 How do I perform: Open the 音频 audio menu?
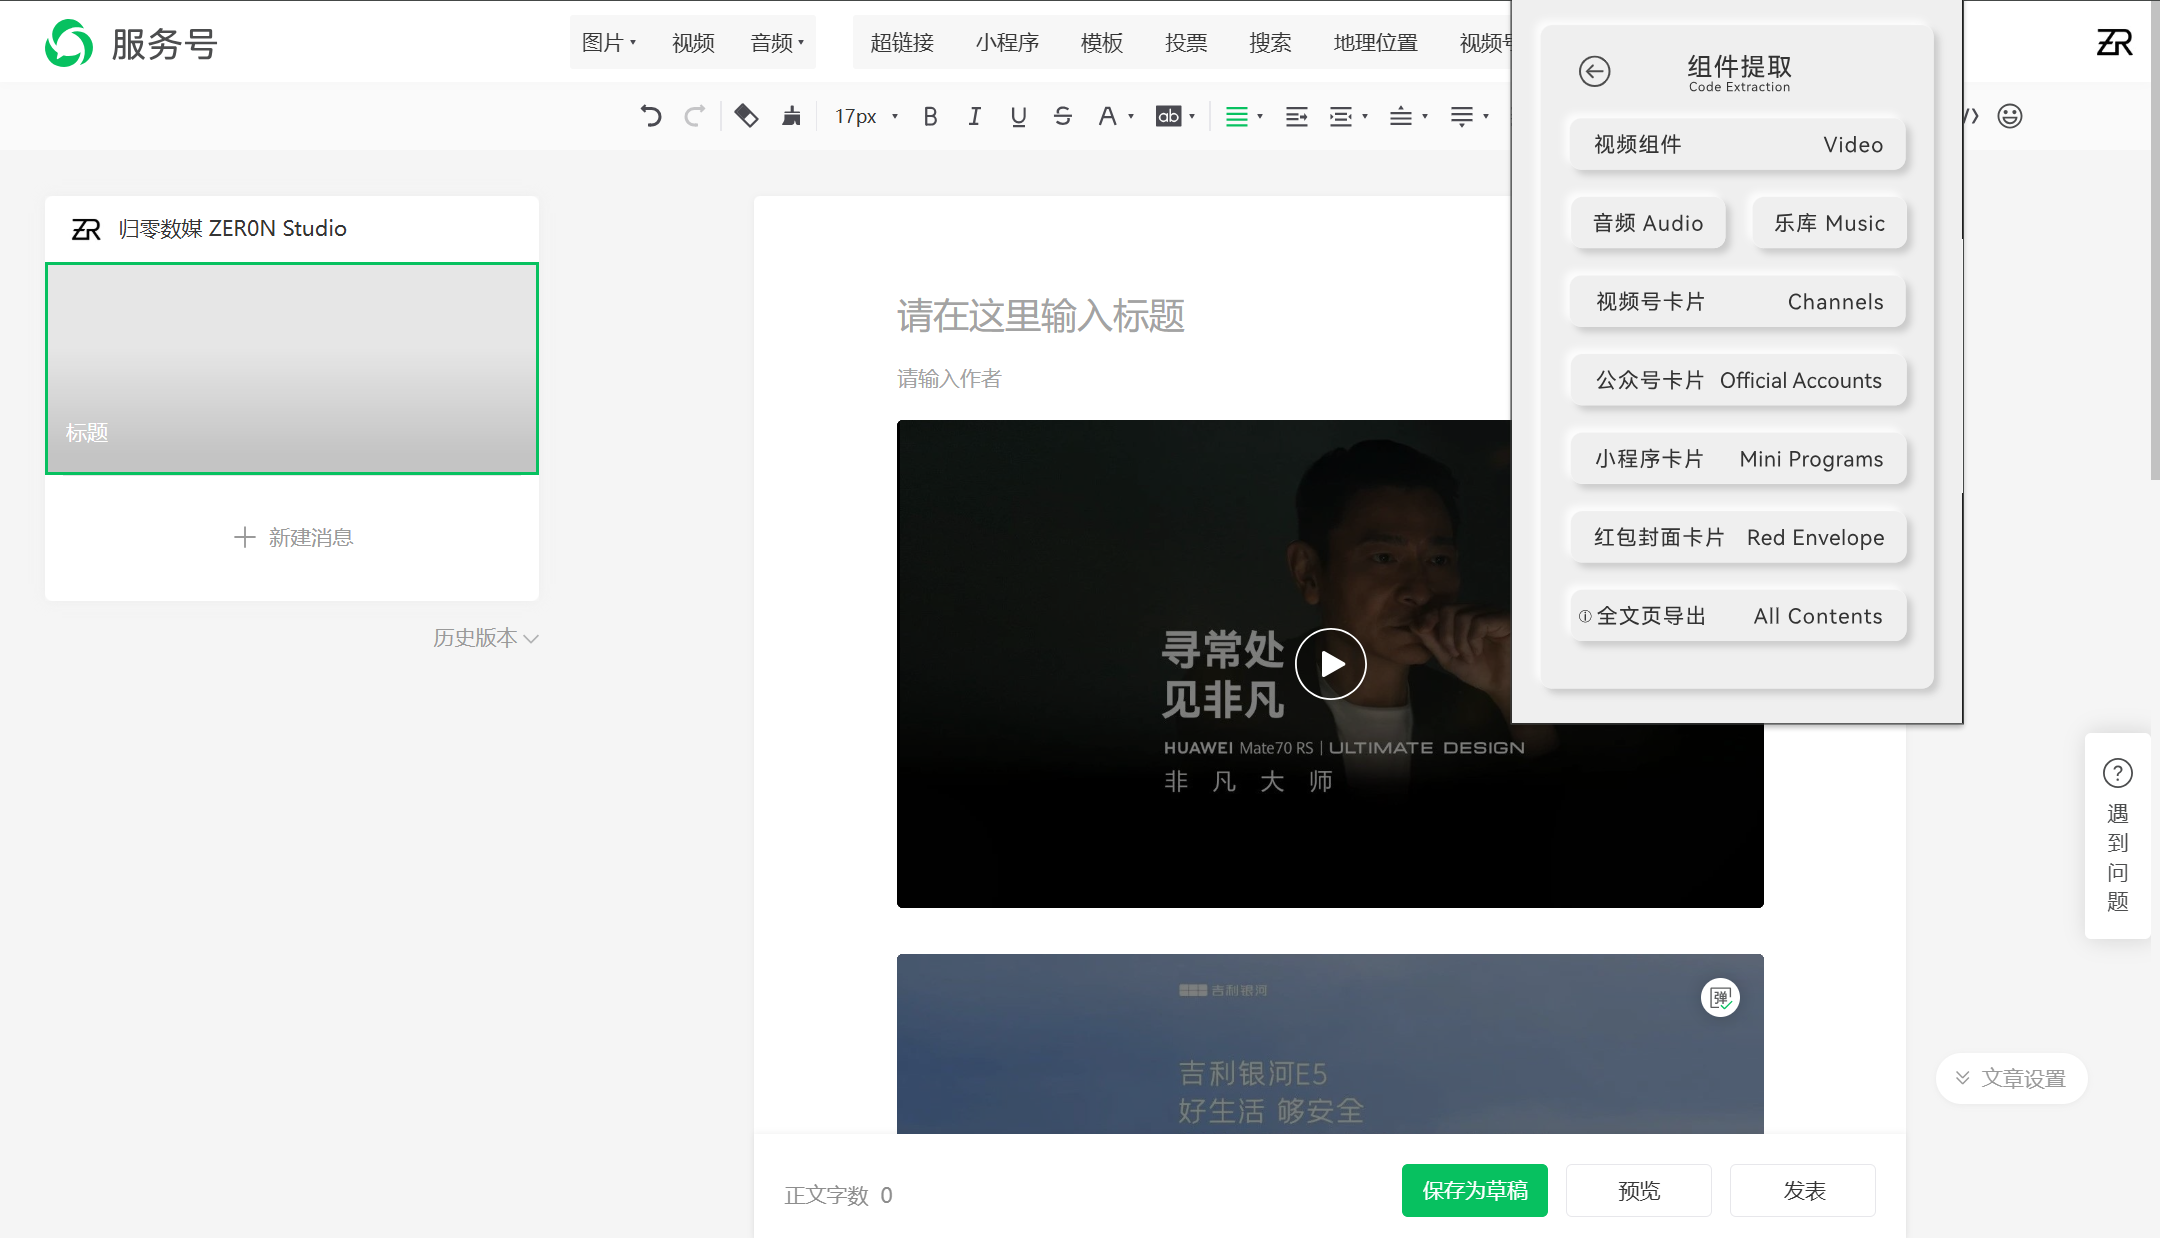[x=777, y=43]
